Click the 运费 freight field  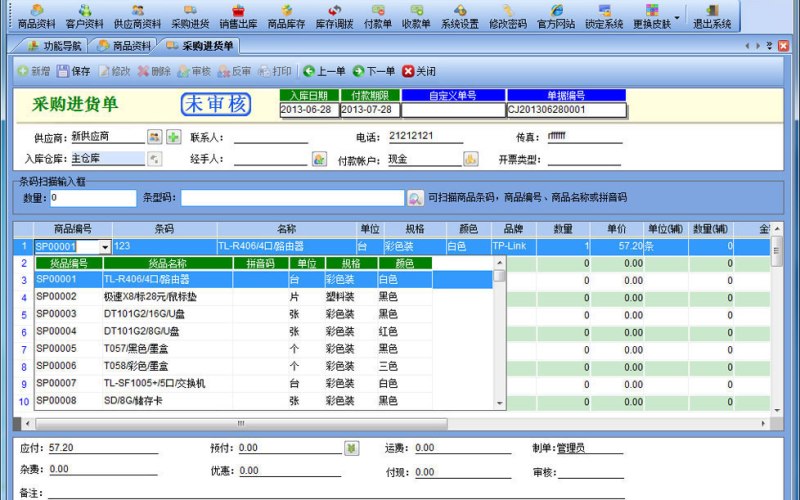tap(462, 448)
